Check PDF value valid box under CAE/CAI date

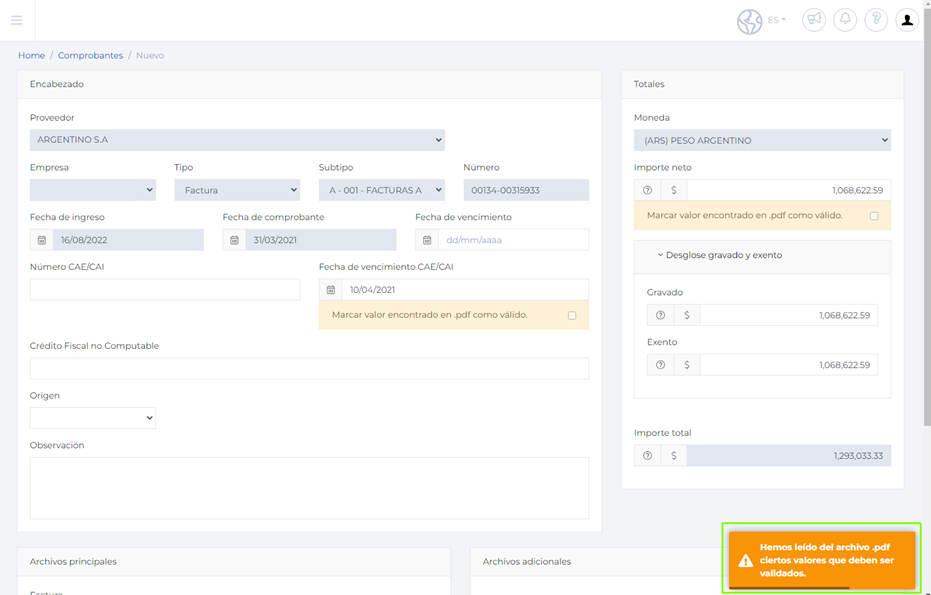(x=572, y=315)
